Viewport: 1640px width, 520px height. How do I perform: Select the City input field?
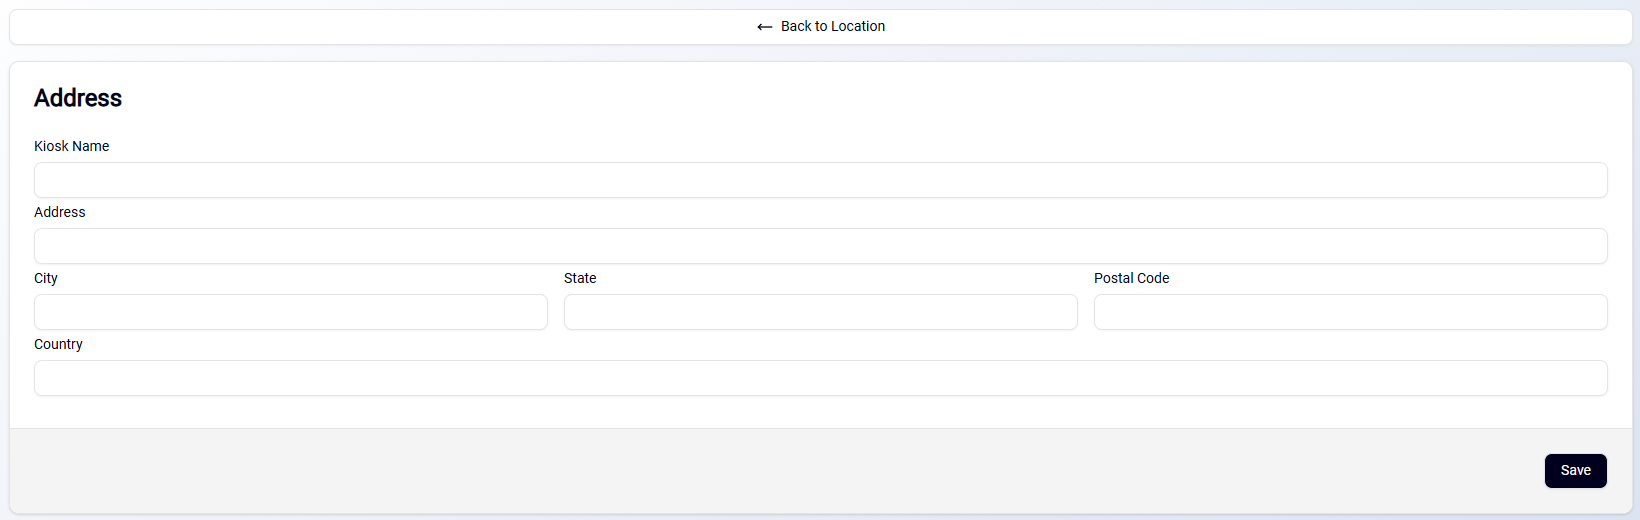[291, 312]
